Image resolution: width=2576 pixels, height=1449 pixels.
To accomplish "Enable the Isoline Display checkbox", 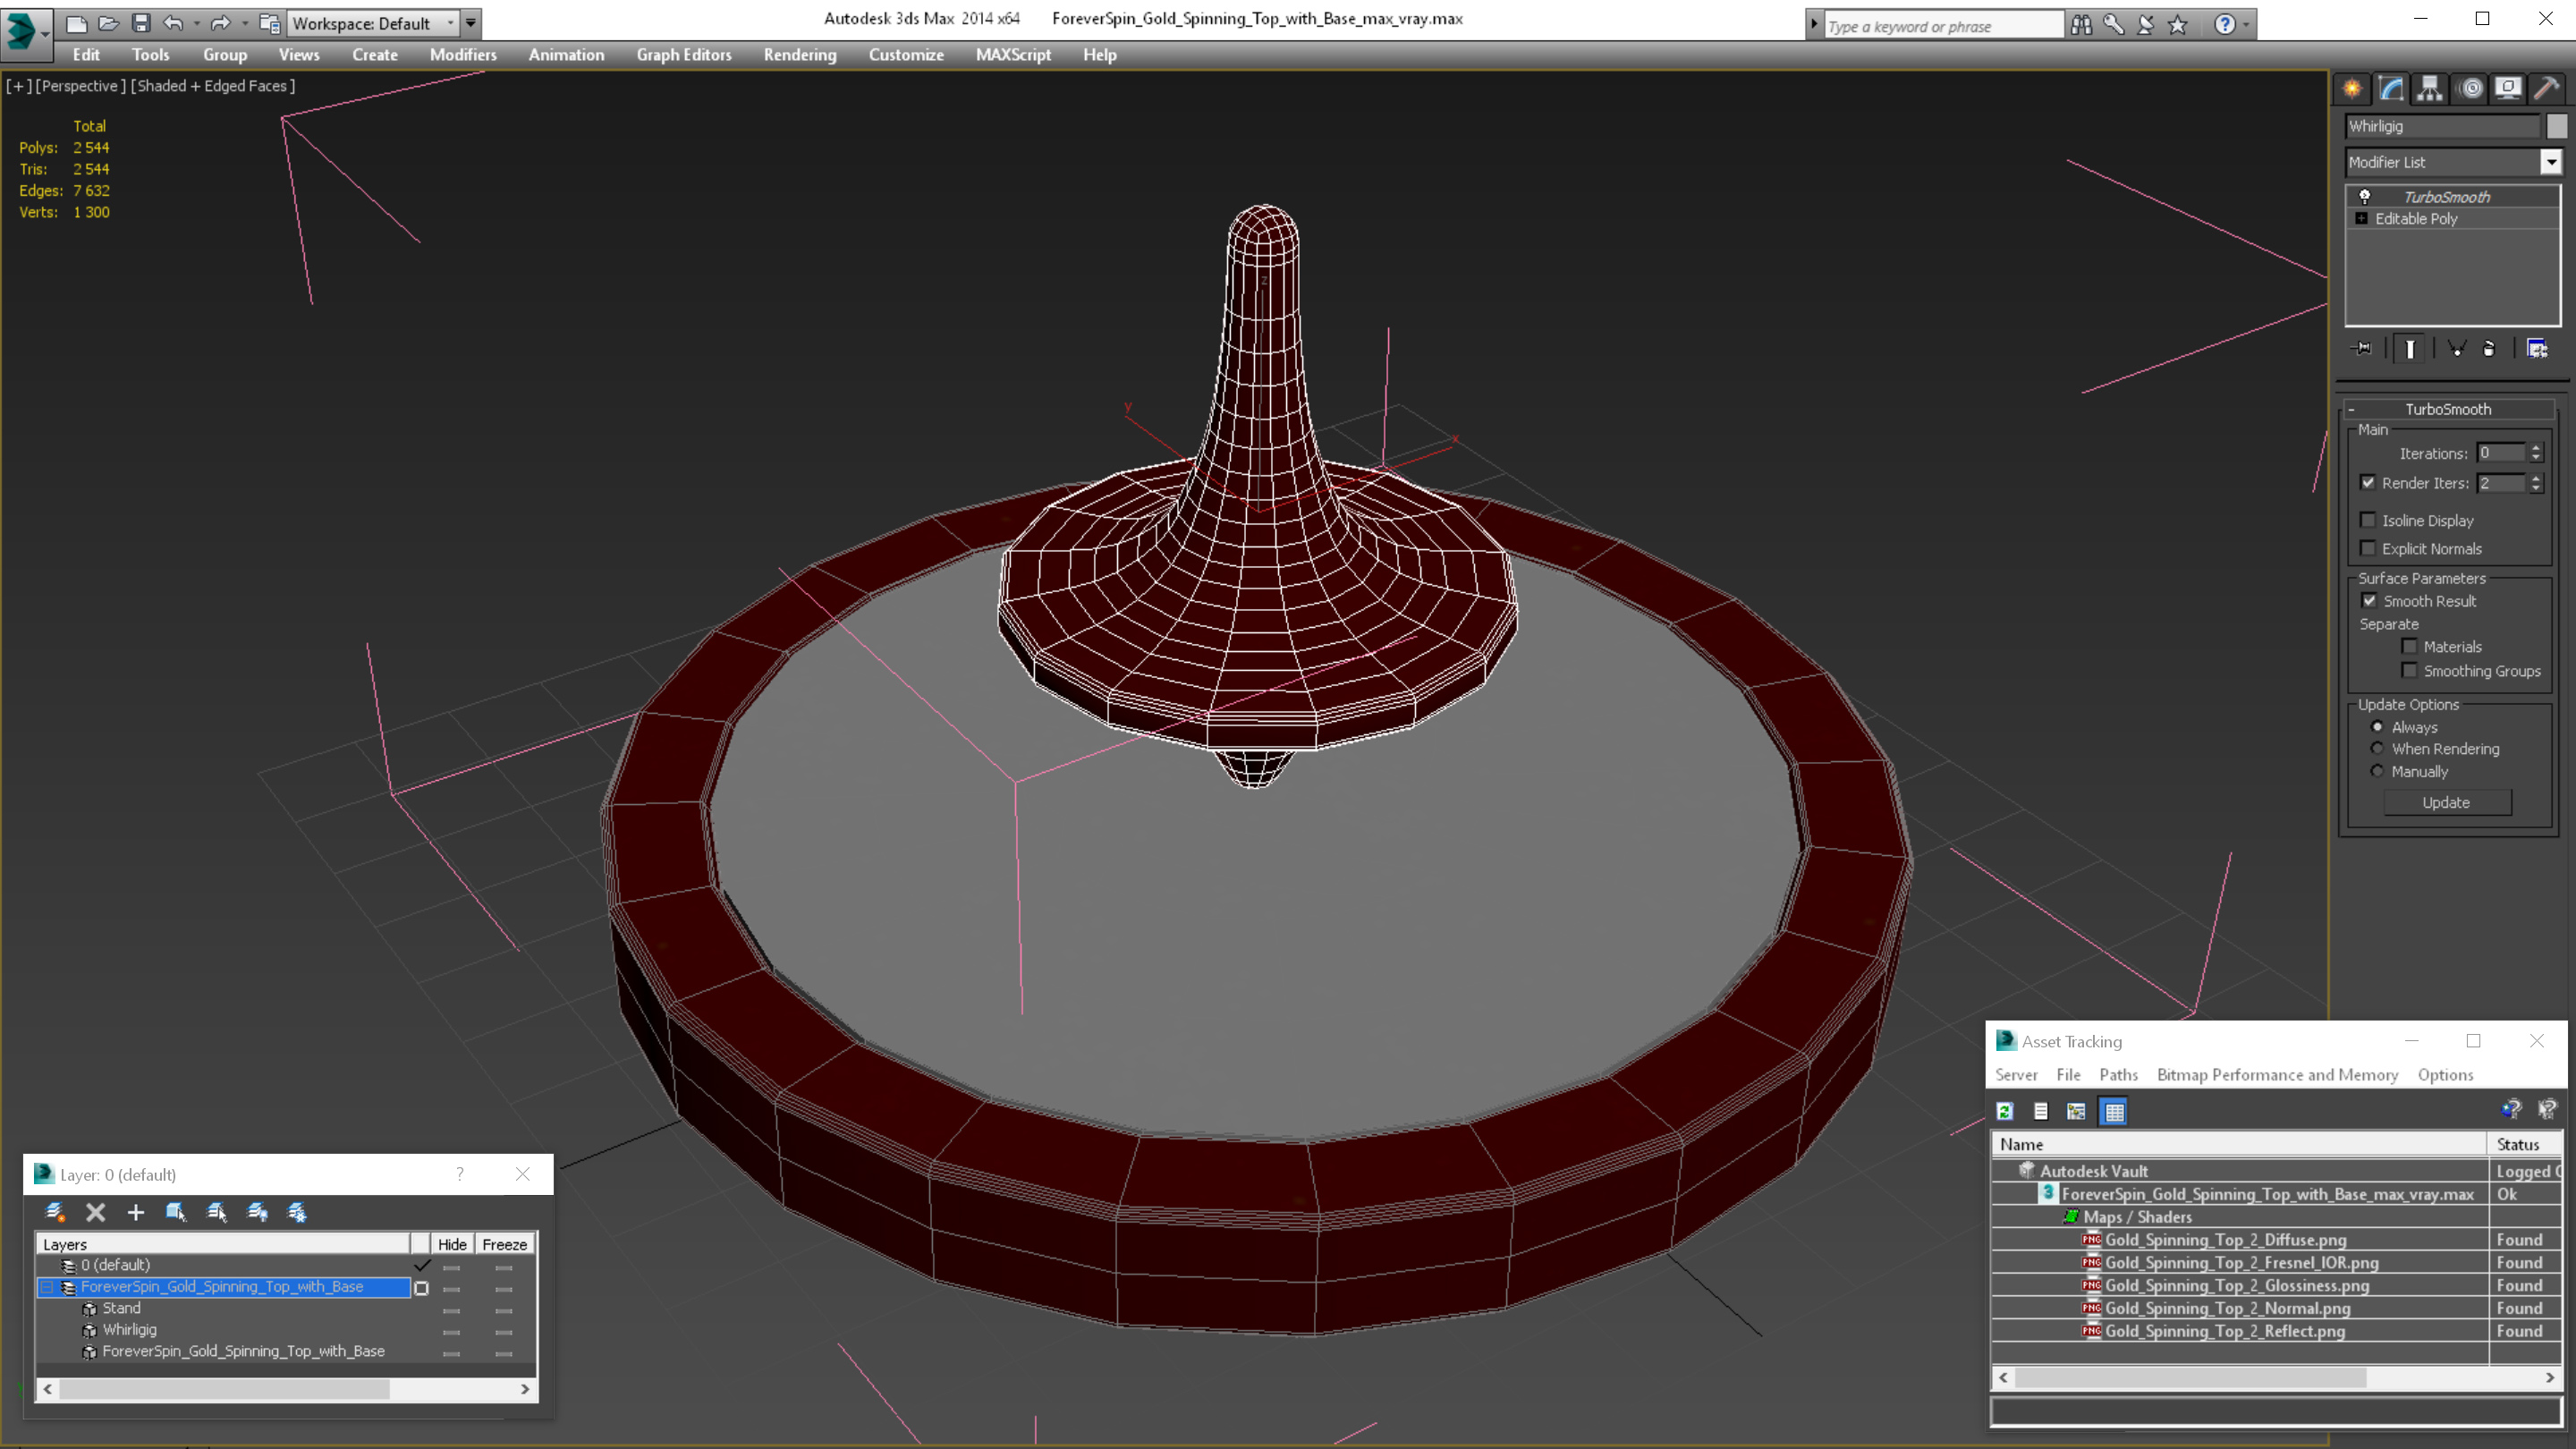I will click(2368, 520).
